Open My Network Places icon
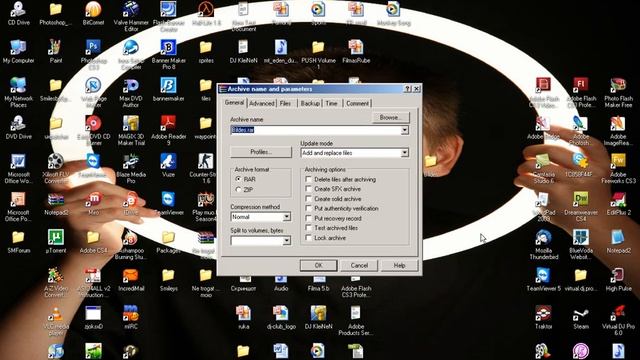This screenshot has height=360, width=640. point(18,92)
